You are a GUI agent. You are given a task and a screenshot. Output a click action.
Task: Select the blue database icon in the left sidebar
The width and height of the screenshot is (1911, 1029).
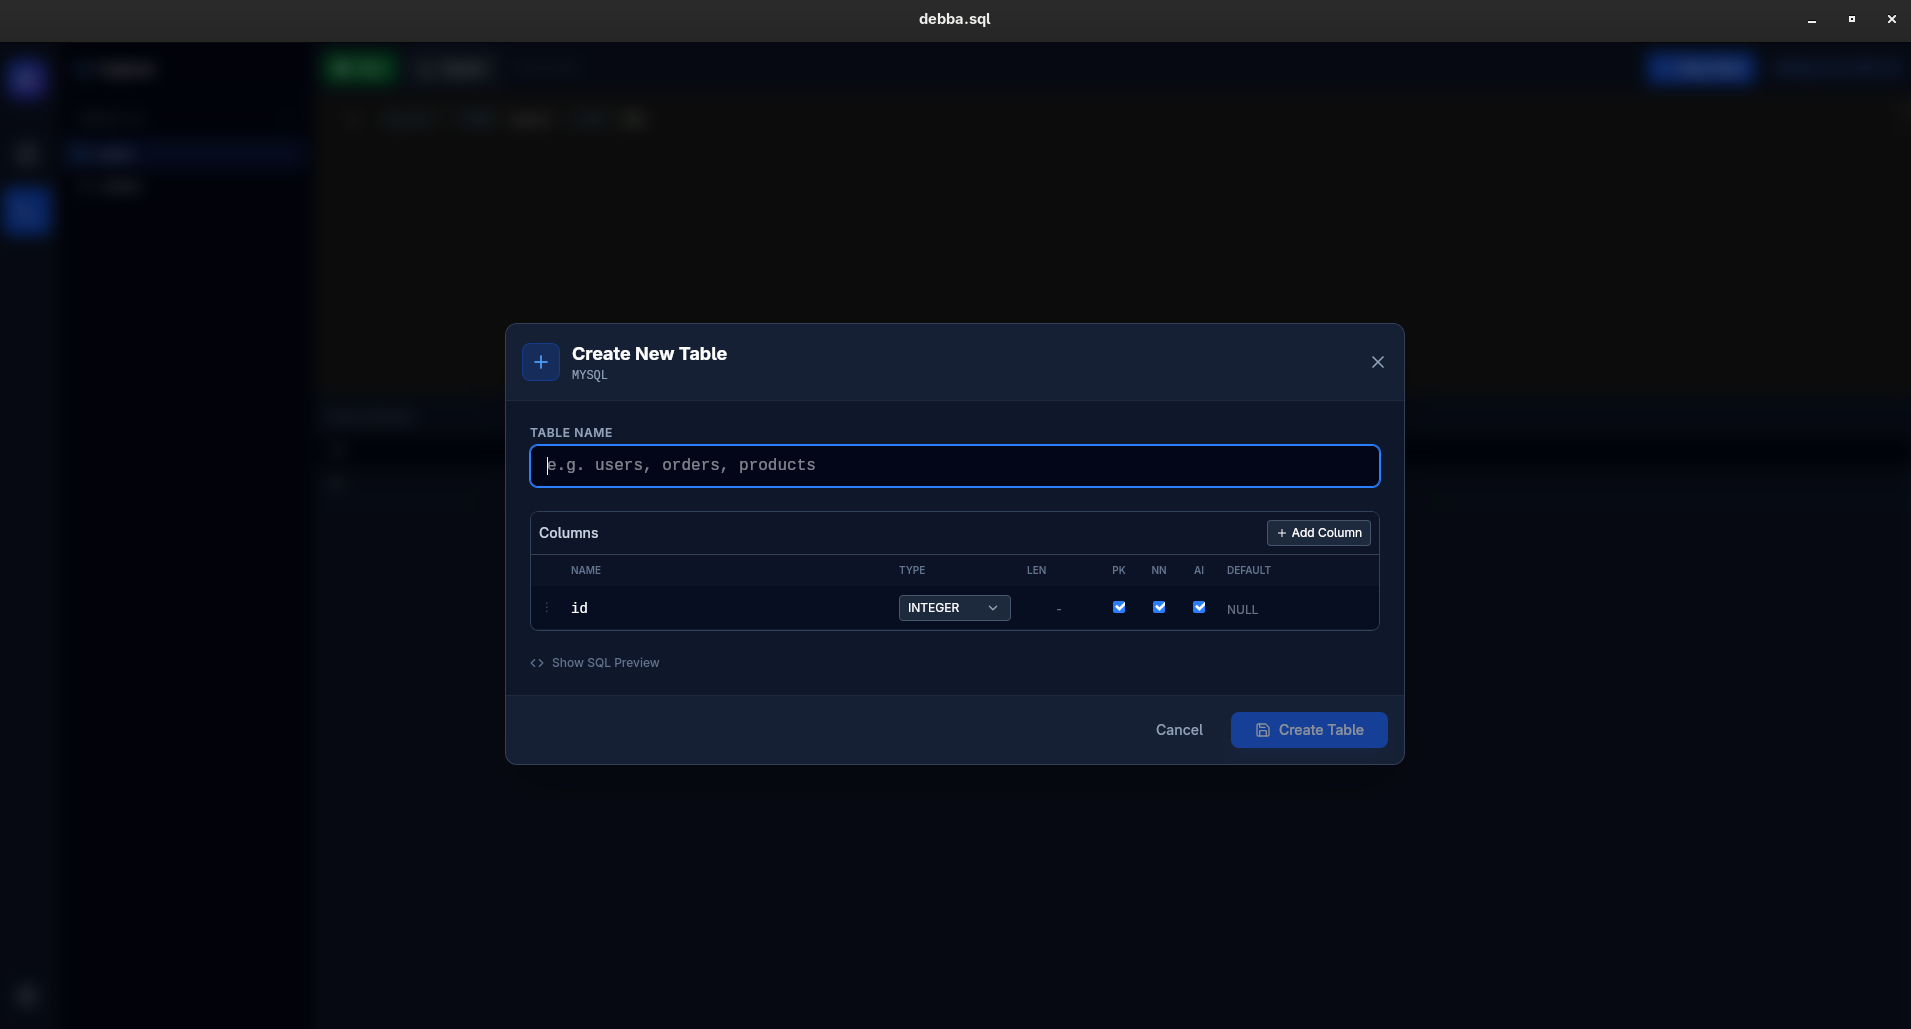point(27,211)
